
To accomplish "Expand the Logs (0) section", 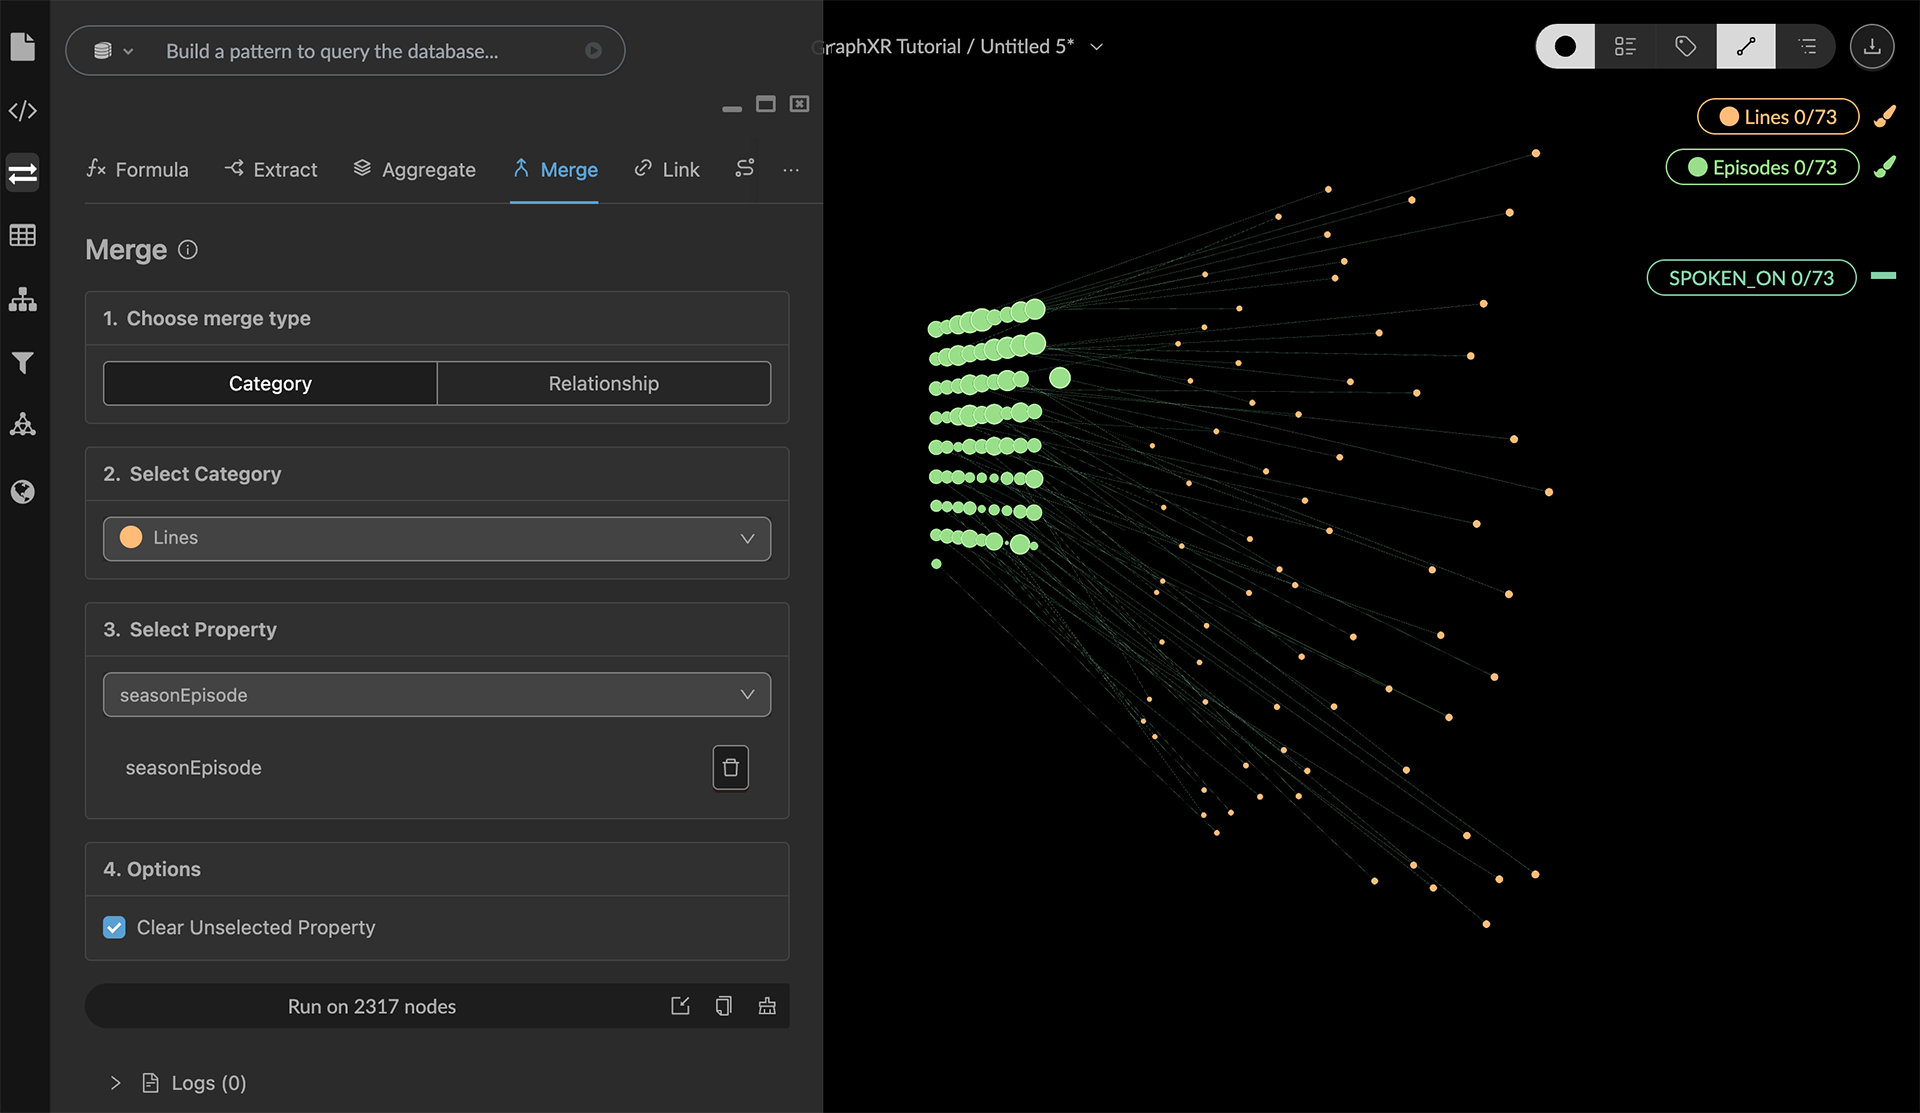I will click(116, 1083).
